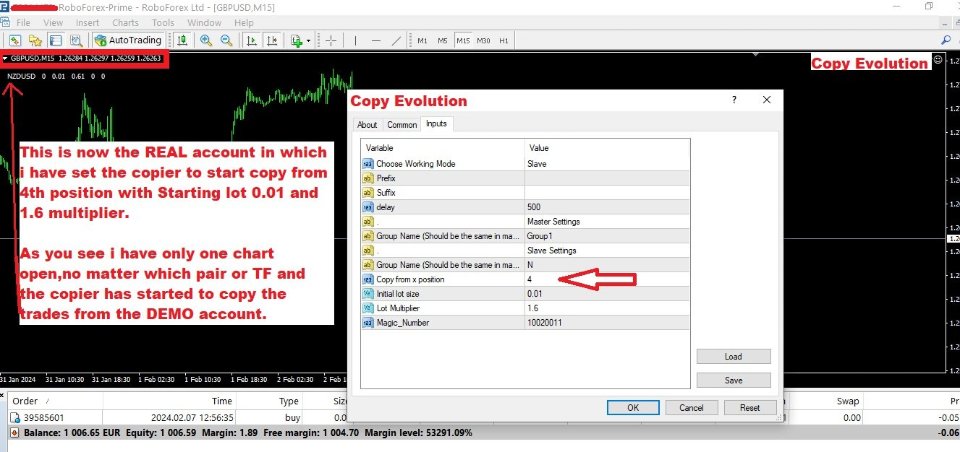Select the Magic_Number value 10020011
960x452 pixels.
tap(607, 323)
